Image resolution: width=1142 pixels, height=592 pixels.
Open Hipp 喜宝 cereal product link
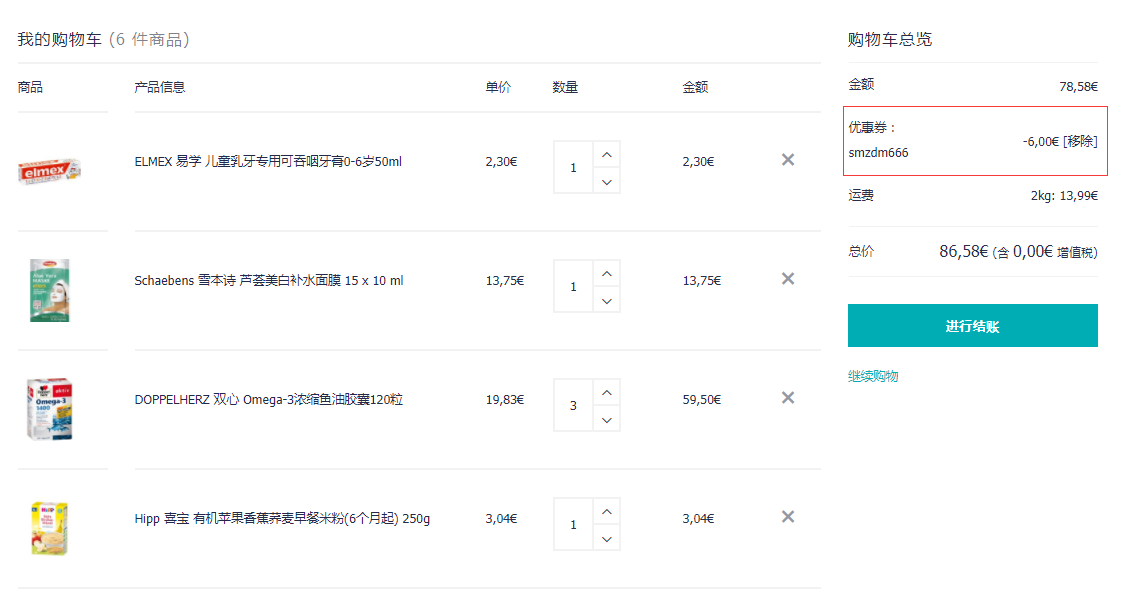[282, 518]
